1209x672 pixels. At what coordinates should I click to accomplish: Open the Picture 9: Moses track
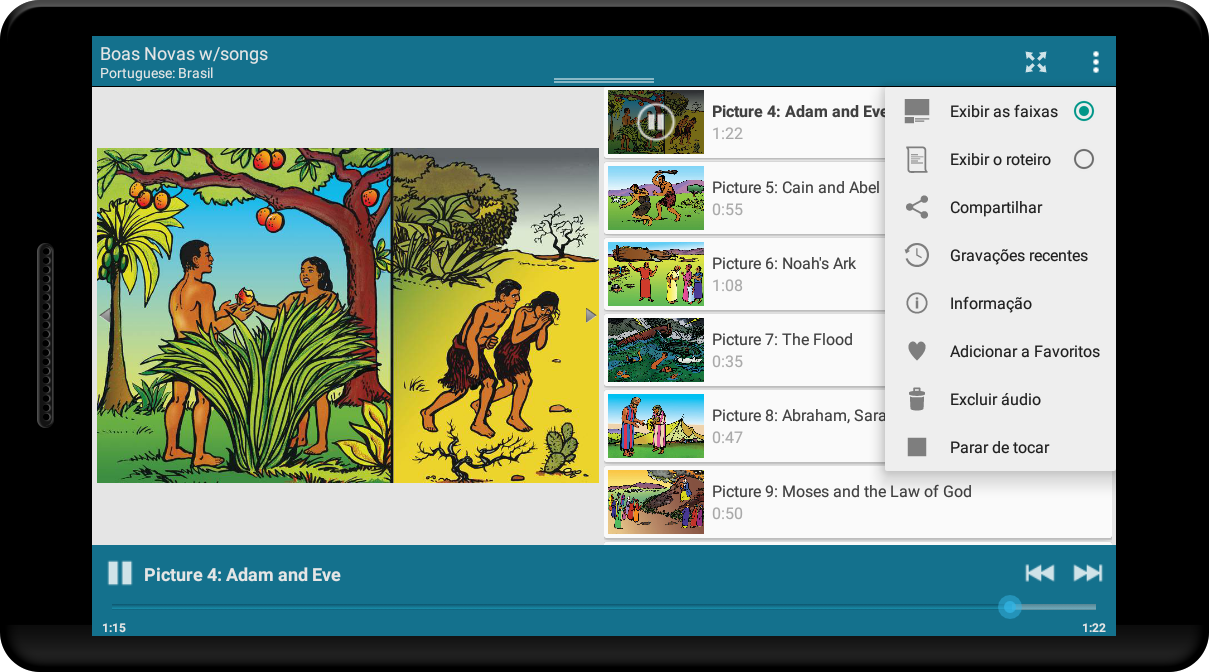click(858, 502)
